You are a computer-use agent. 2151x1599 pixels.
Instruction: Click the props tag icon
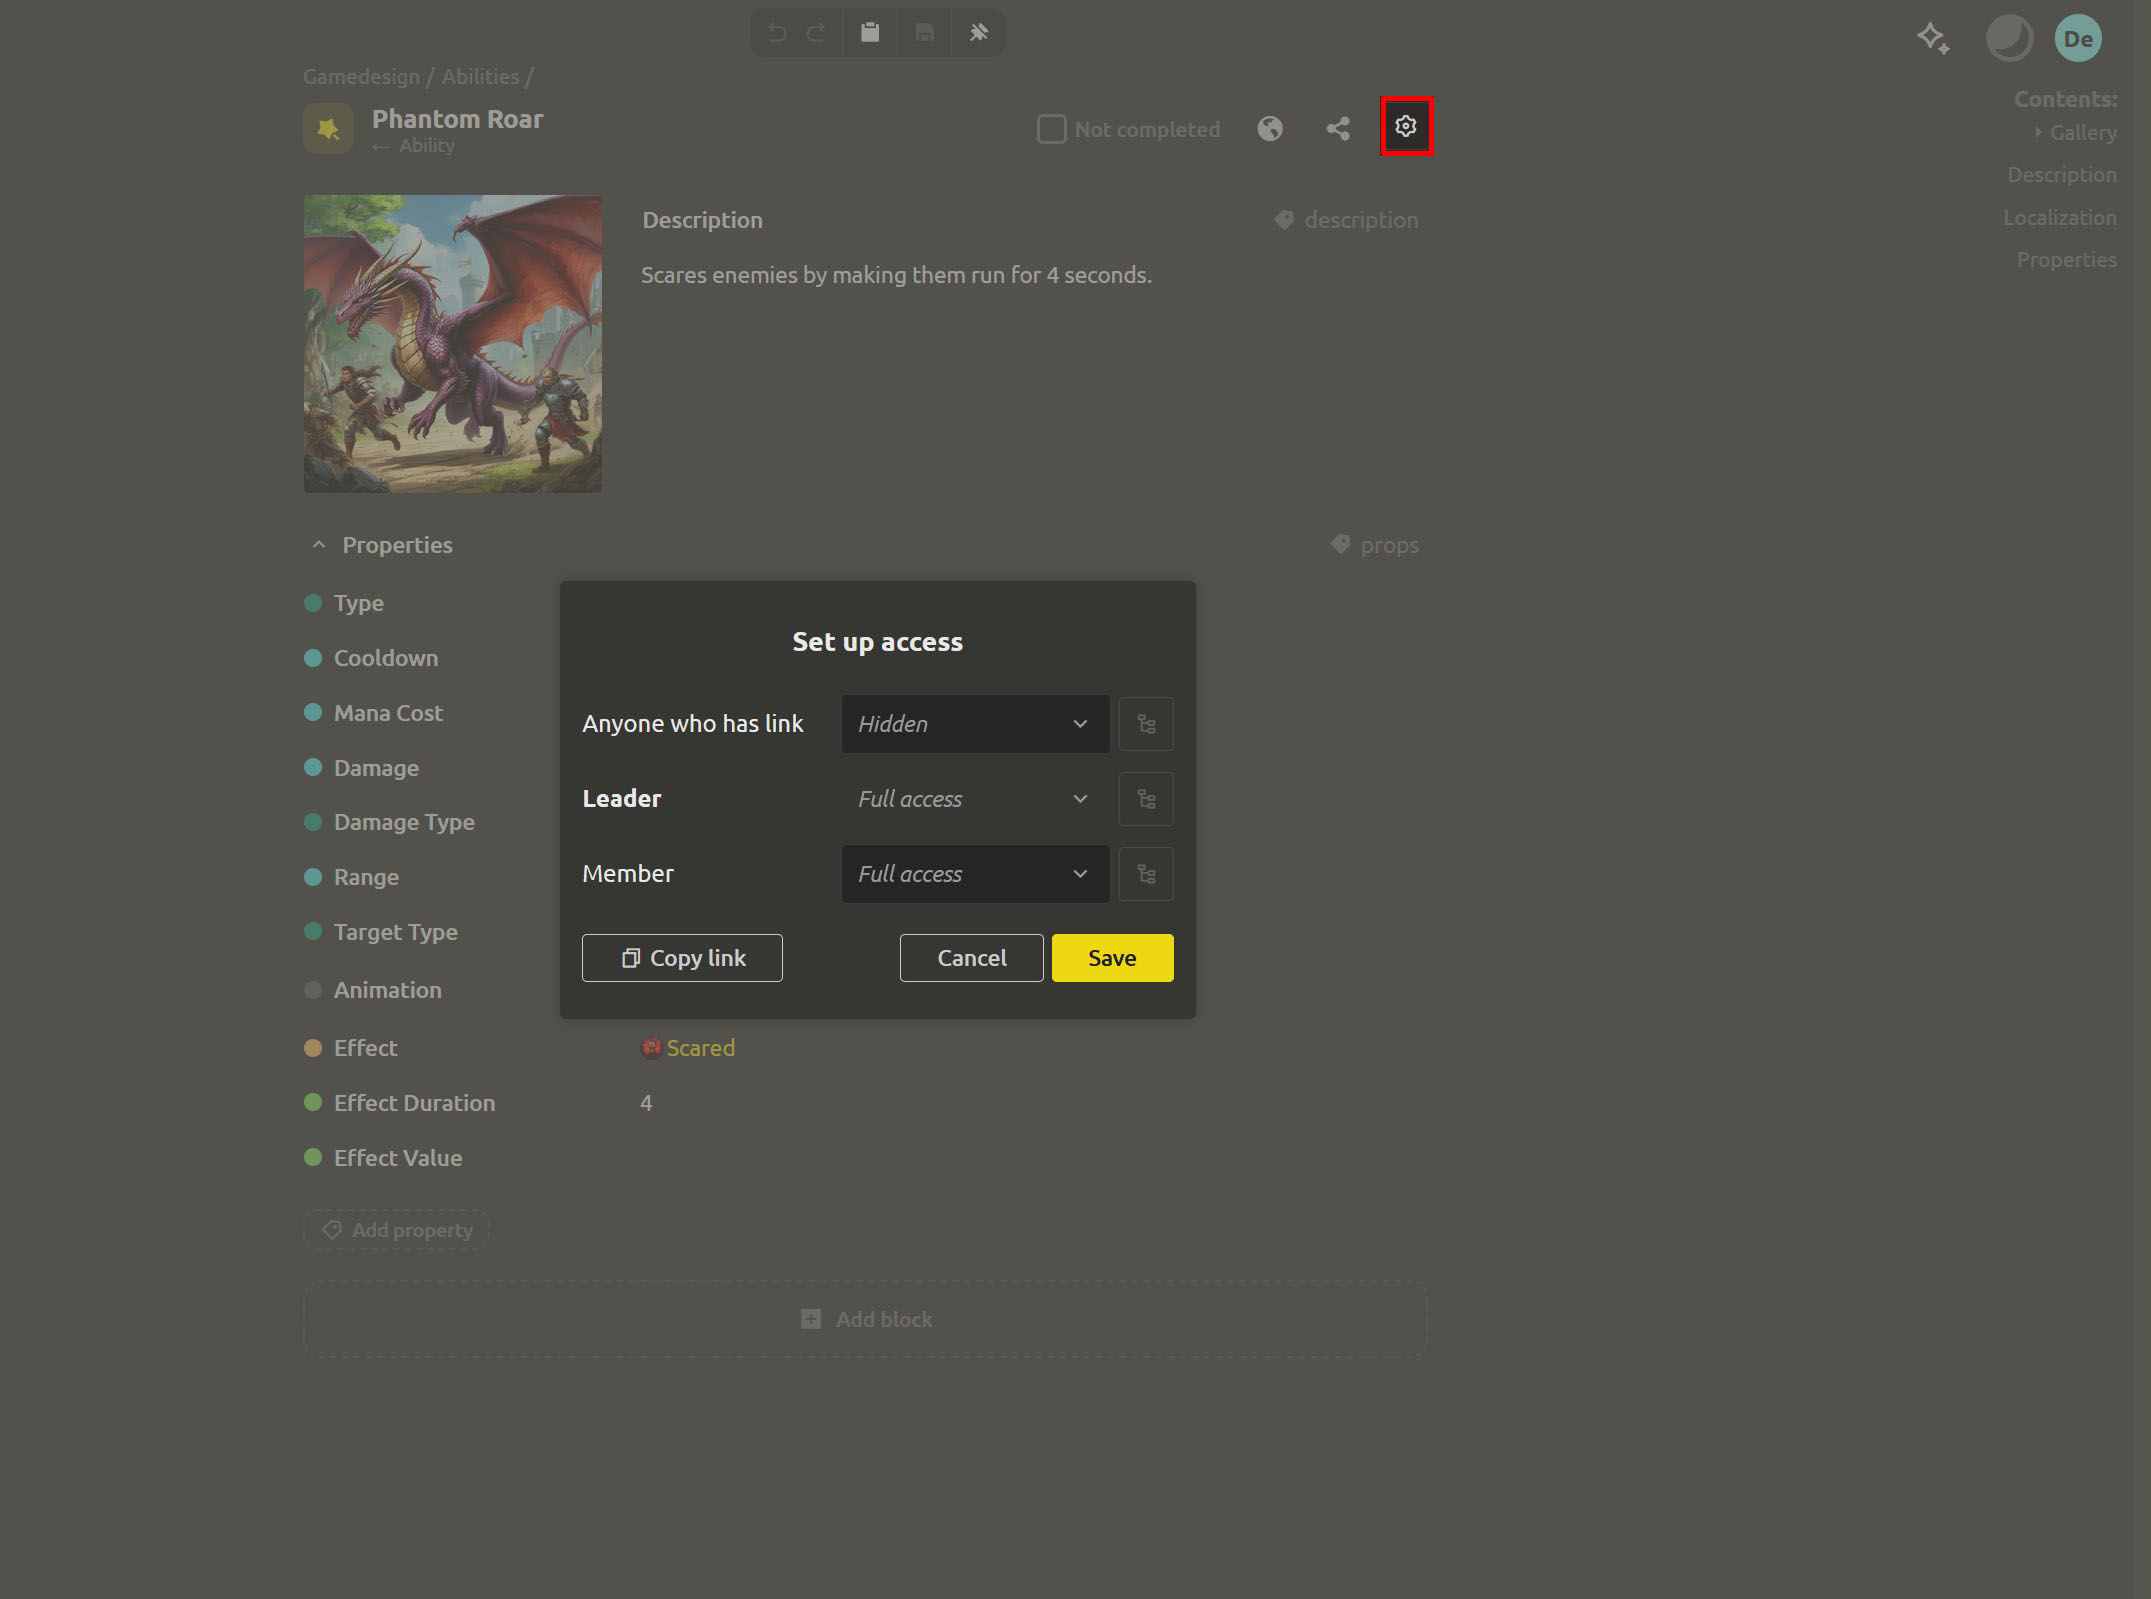[x=1340, y=544]
